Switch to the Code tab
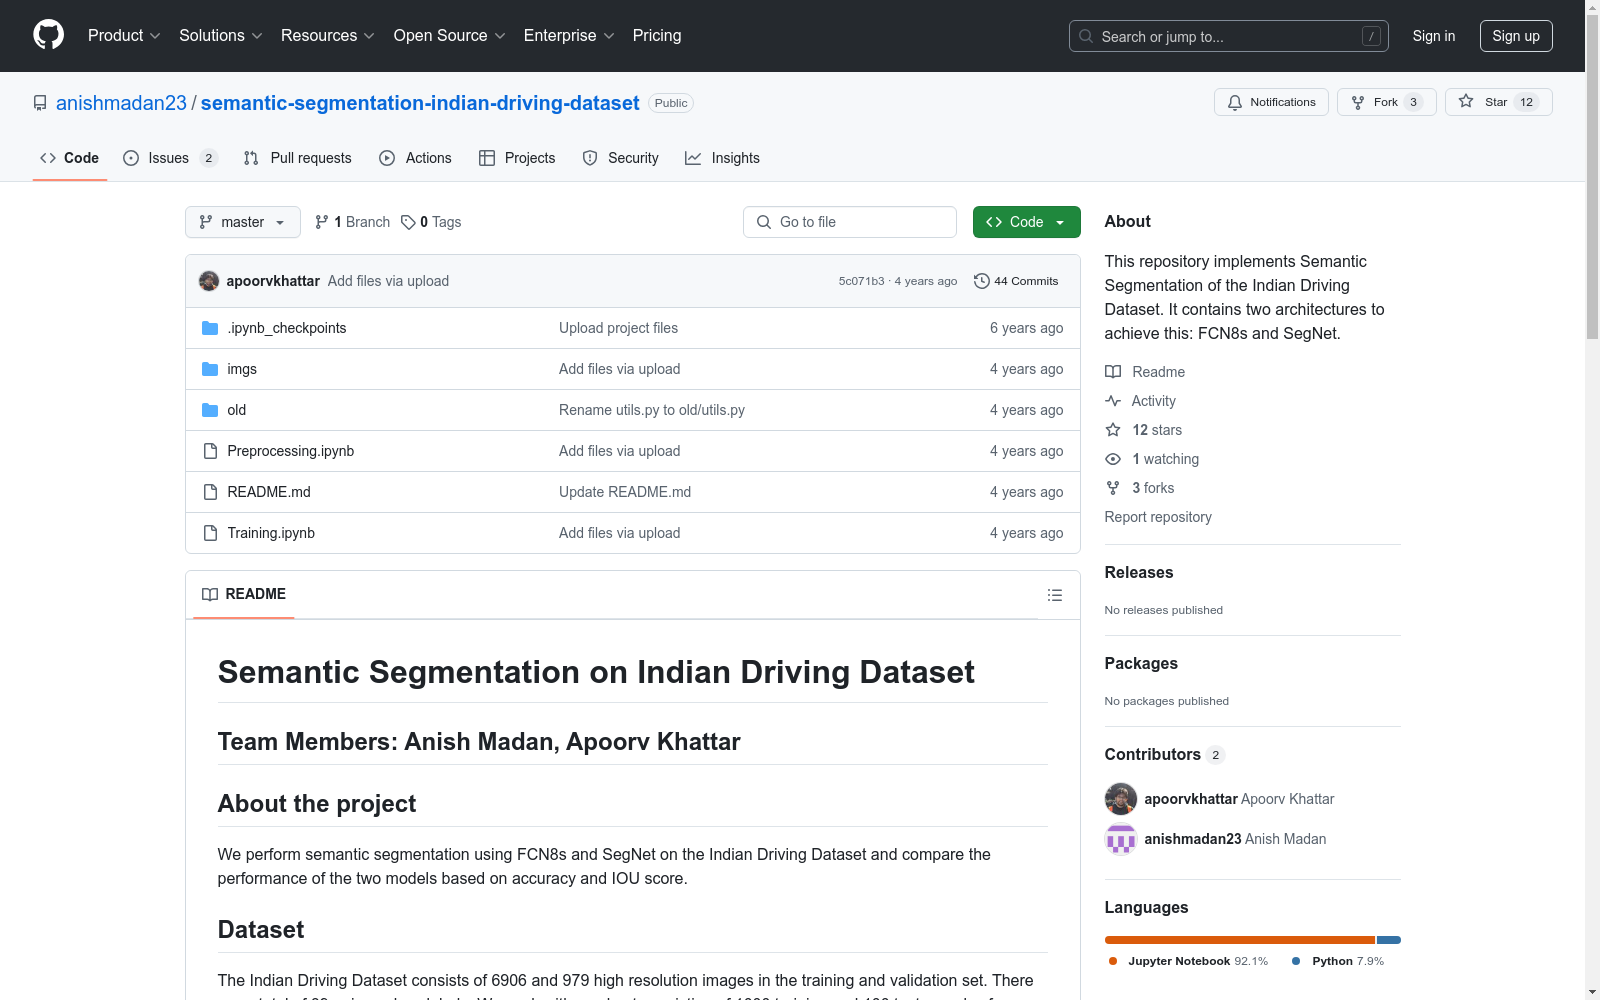This screenshot has height=1000, width=1600. (x=70, y=158)
